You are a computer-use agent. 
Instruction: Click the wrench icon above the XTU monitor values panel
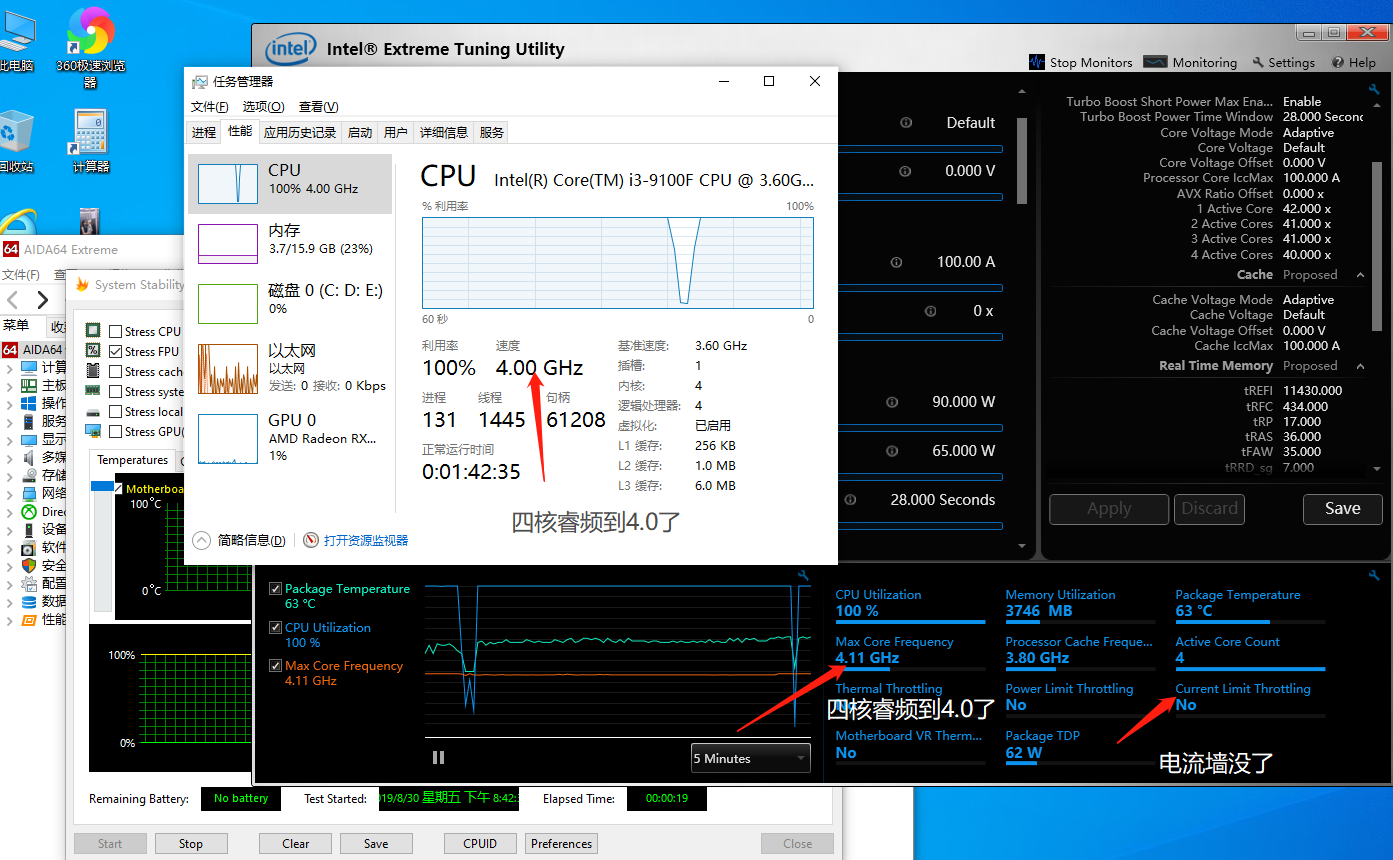(1374, 574)
